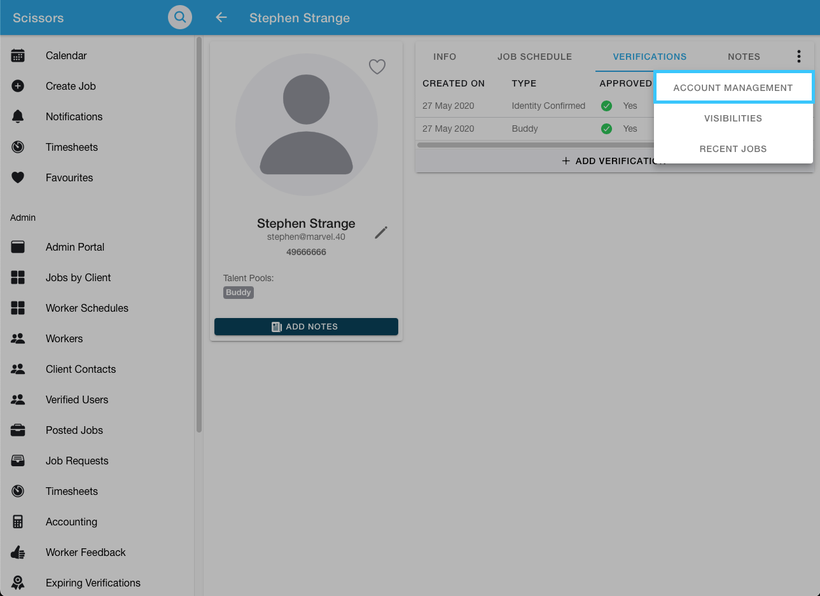Toggle the favourite heart on profile card
820x596 pixels.
[377, 66]
